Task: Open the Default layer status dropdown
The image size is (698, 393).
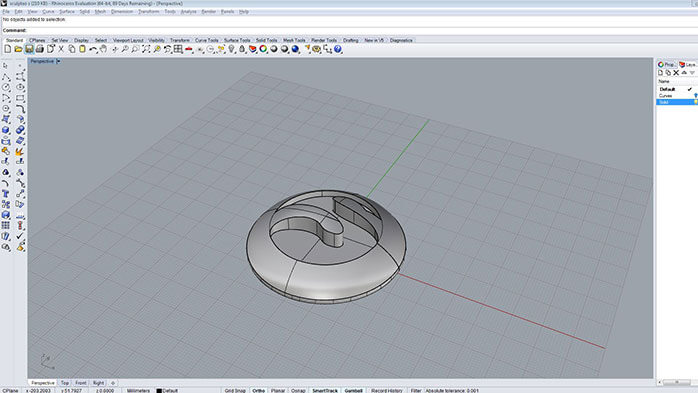Action: [x=167, y=390]
